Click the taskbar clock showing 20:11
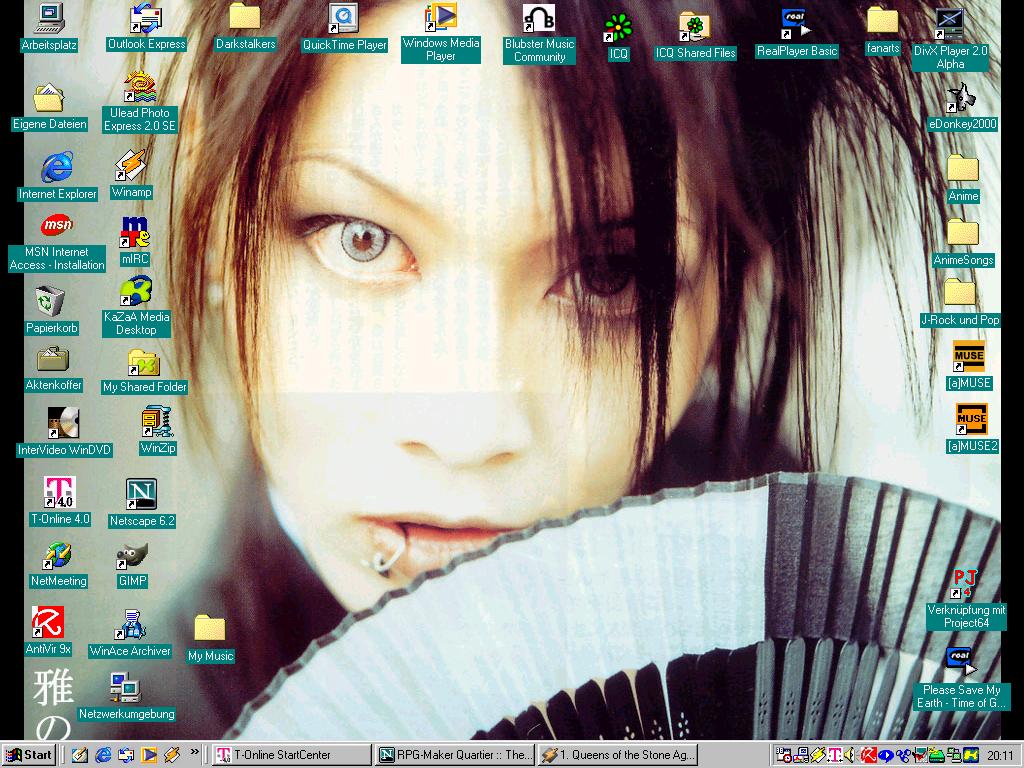Image resolution: width=1024 pixels, height=768 pixels. pos(1000,755)
